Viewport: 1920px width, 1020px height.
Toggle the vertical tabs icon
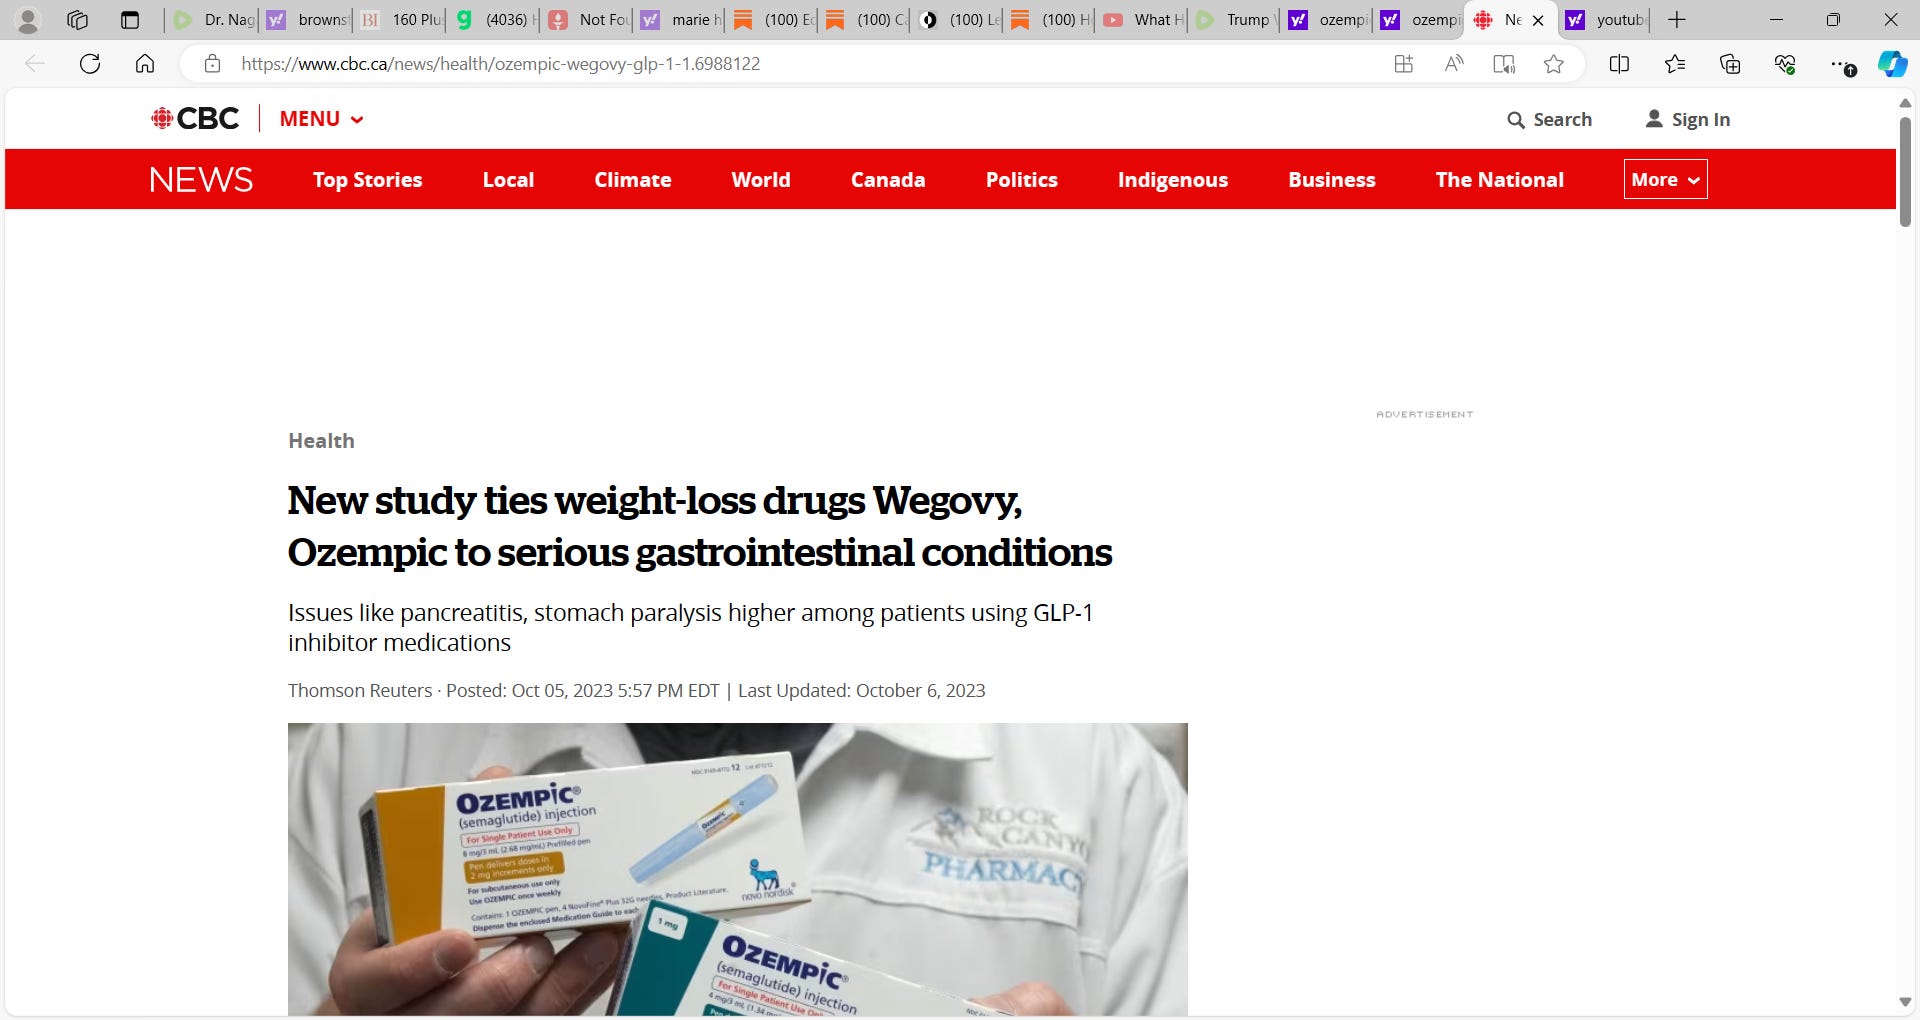(130, 20)
